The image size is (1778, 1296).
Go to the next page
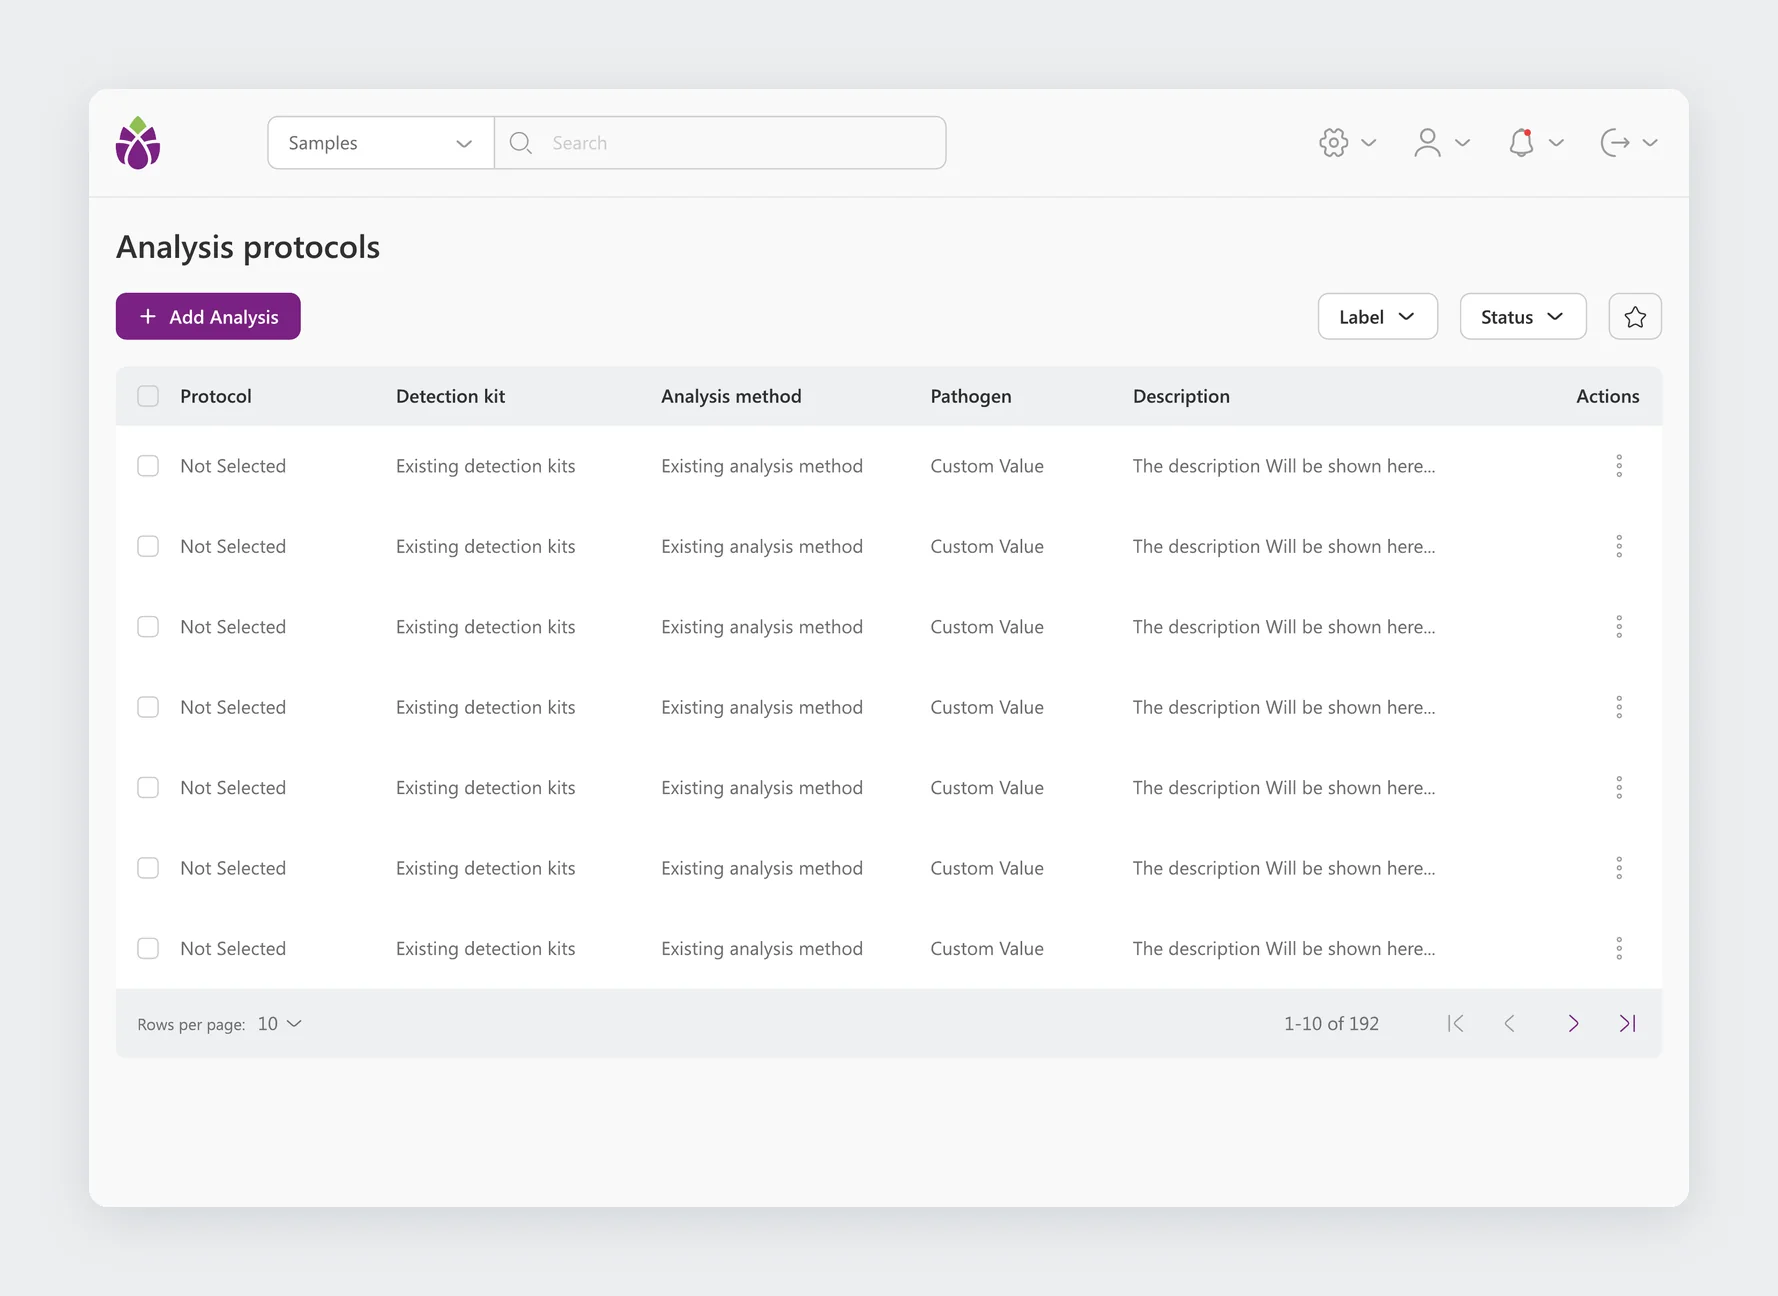click(x=1573, y=1023)
